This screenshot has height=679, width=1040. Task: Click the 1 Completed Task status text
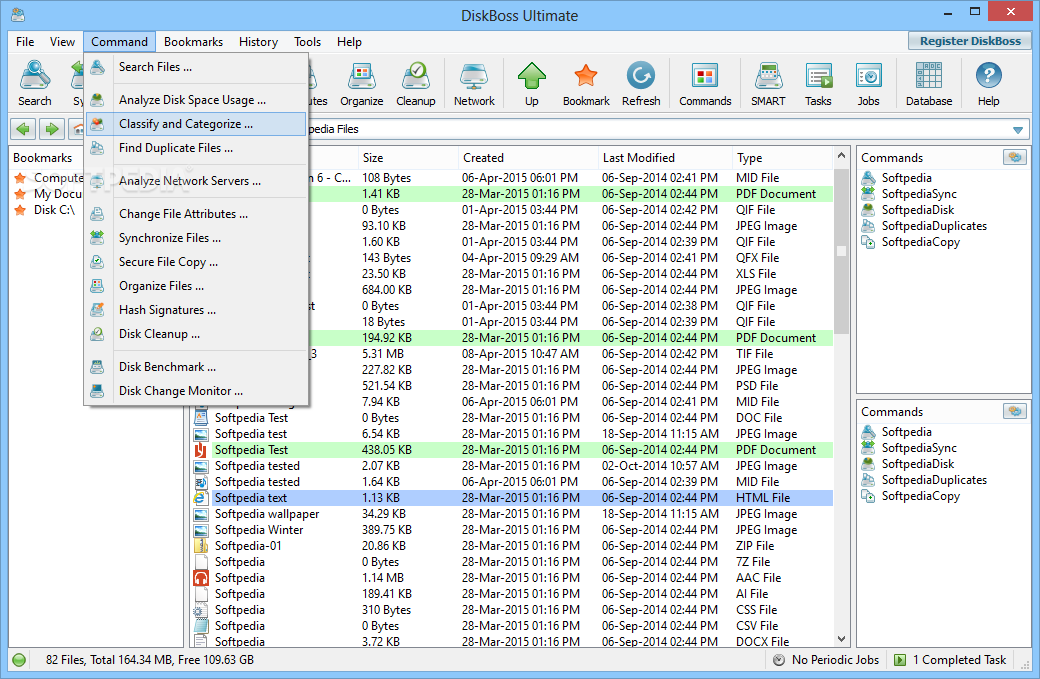click(x=959, y=660)
